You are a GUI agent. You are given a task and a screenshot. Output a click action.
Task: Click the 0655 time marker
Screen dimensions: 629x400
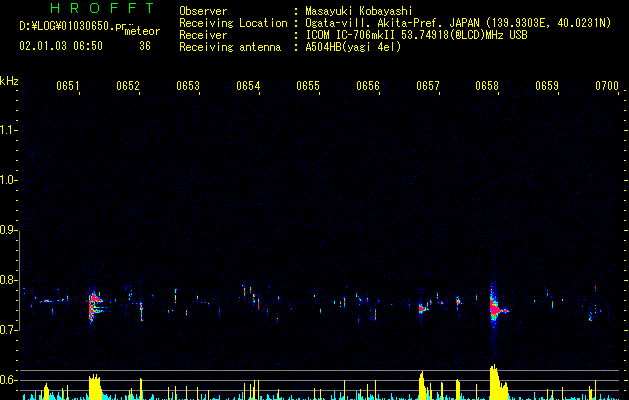tap(308, 86)
